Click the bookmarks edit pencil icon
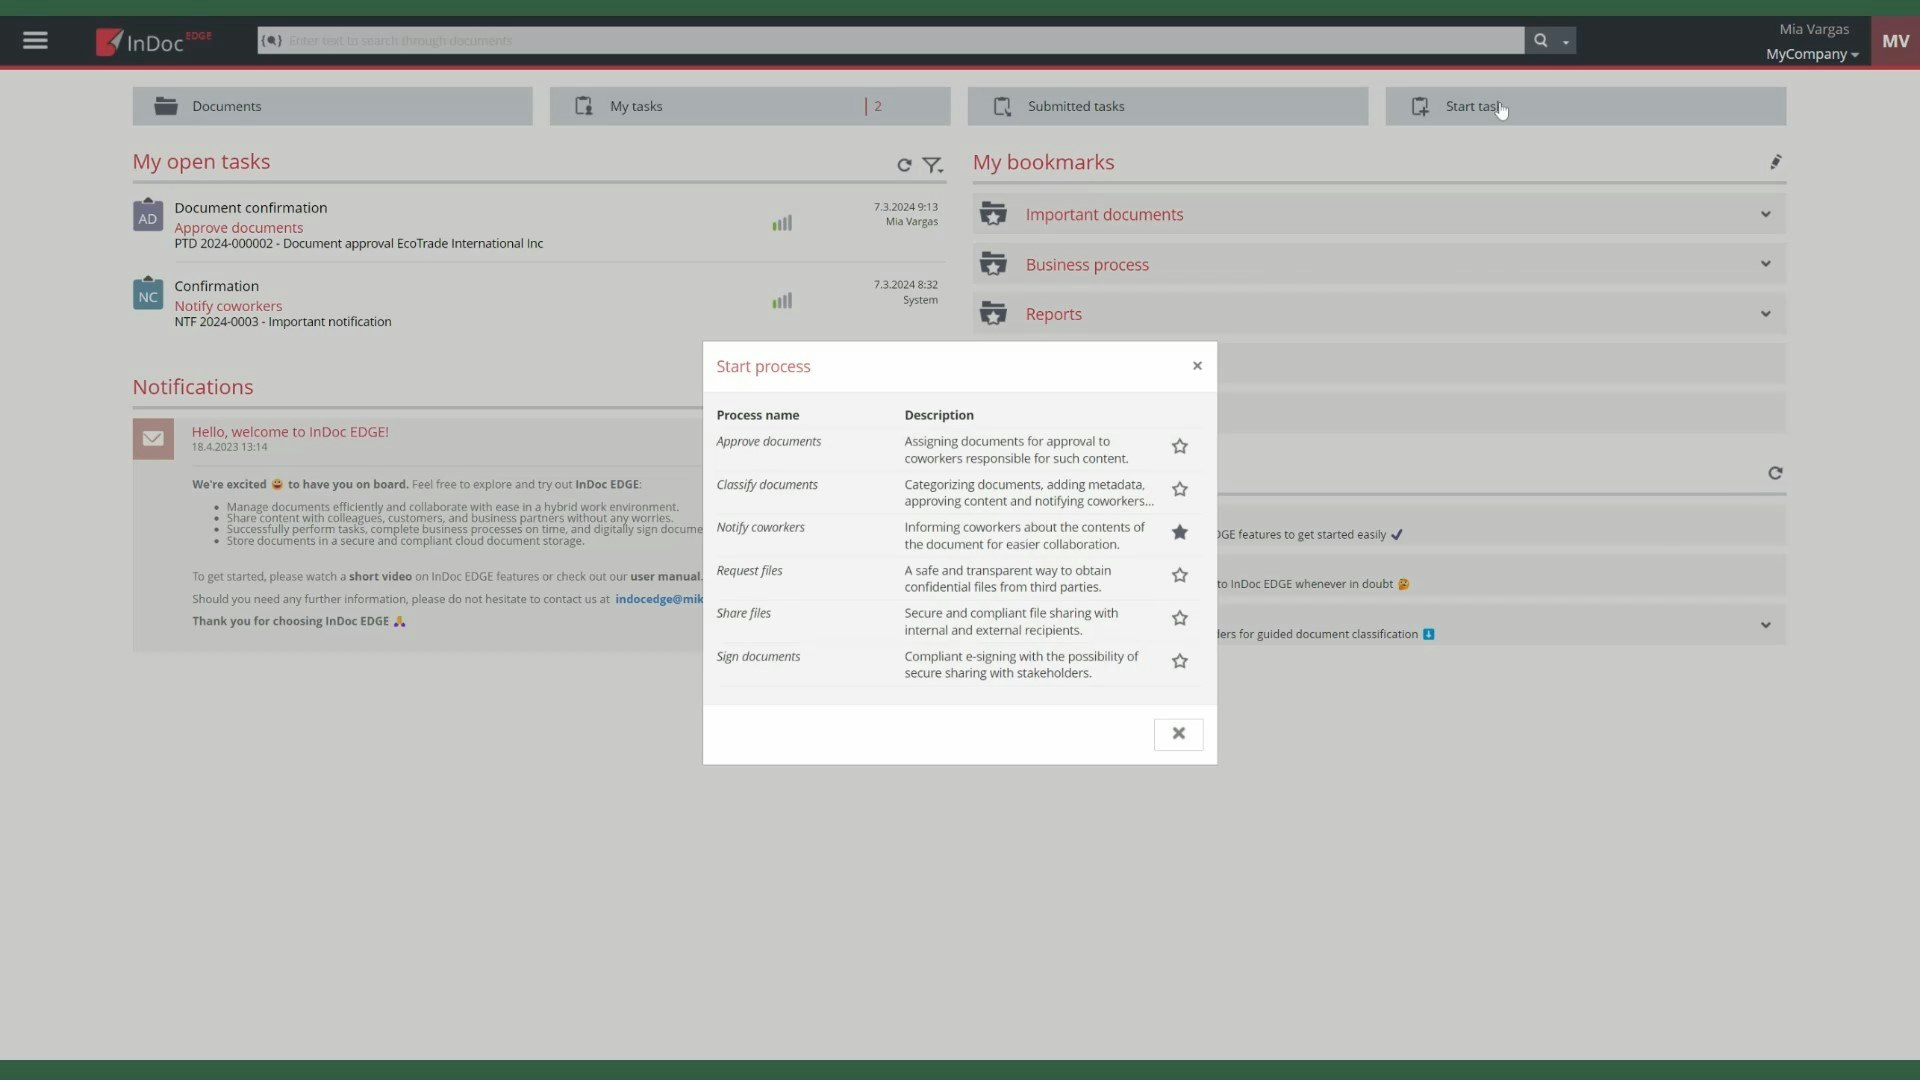 click(x=1776, y=161)
